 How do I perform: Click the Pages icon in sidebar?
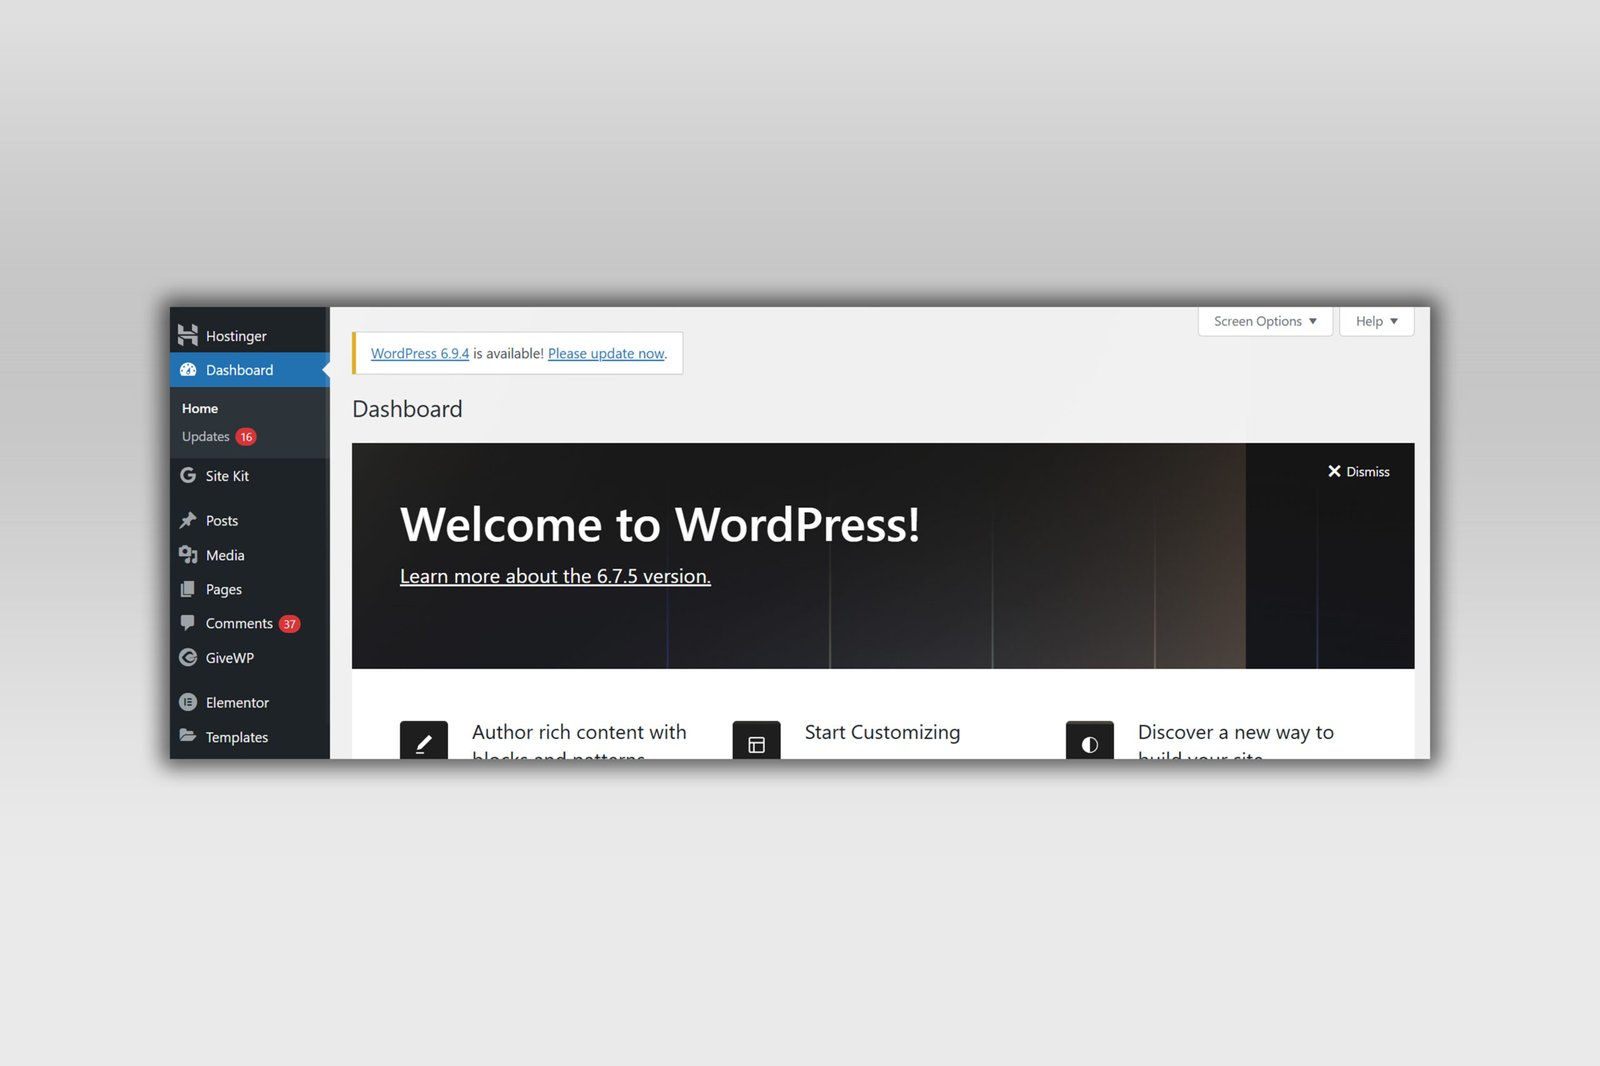tap(188, 589)
